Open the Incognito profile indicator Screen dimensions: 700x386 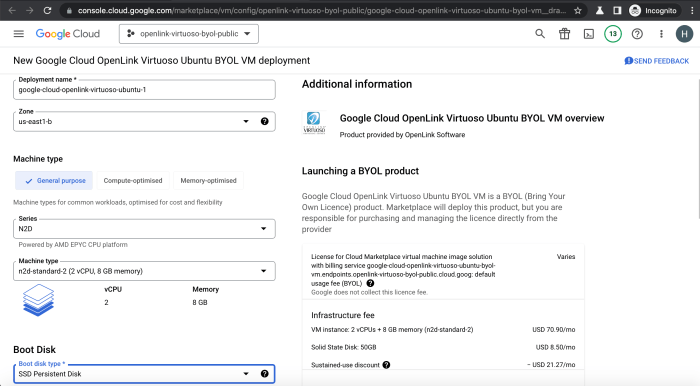[653, 10]
